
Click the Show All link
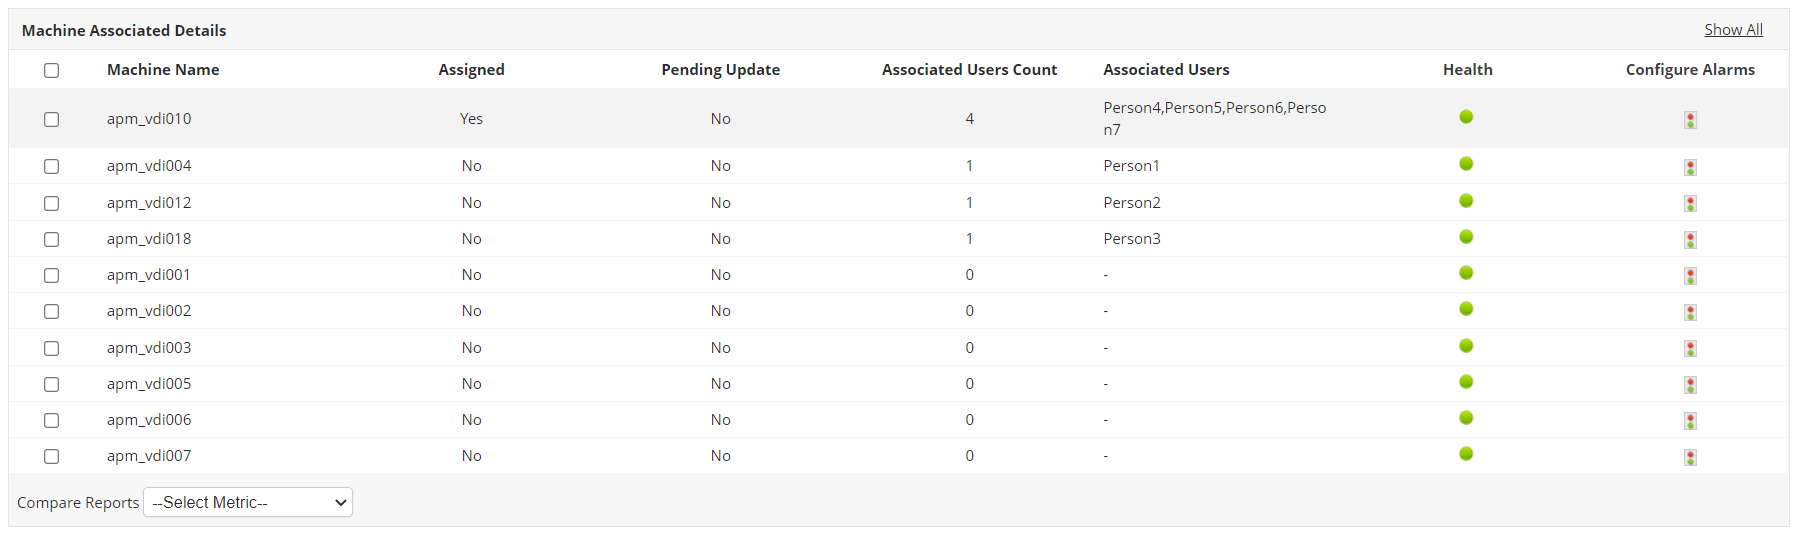point(1733,30)
